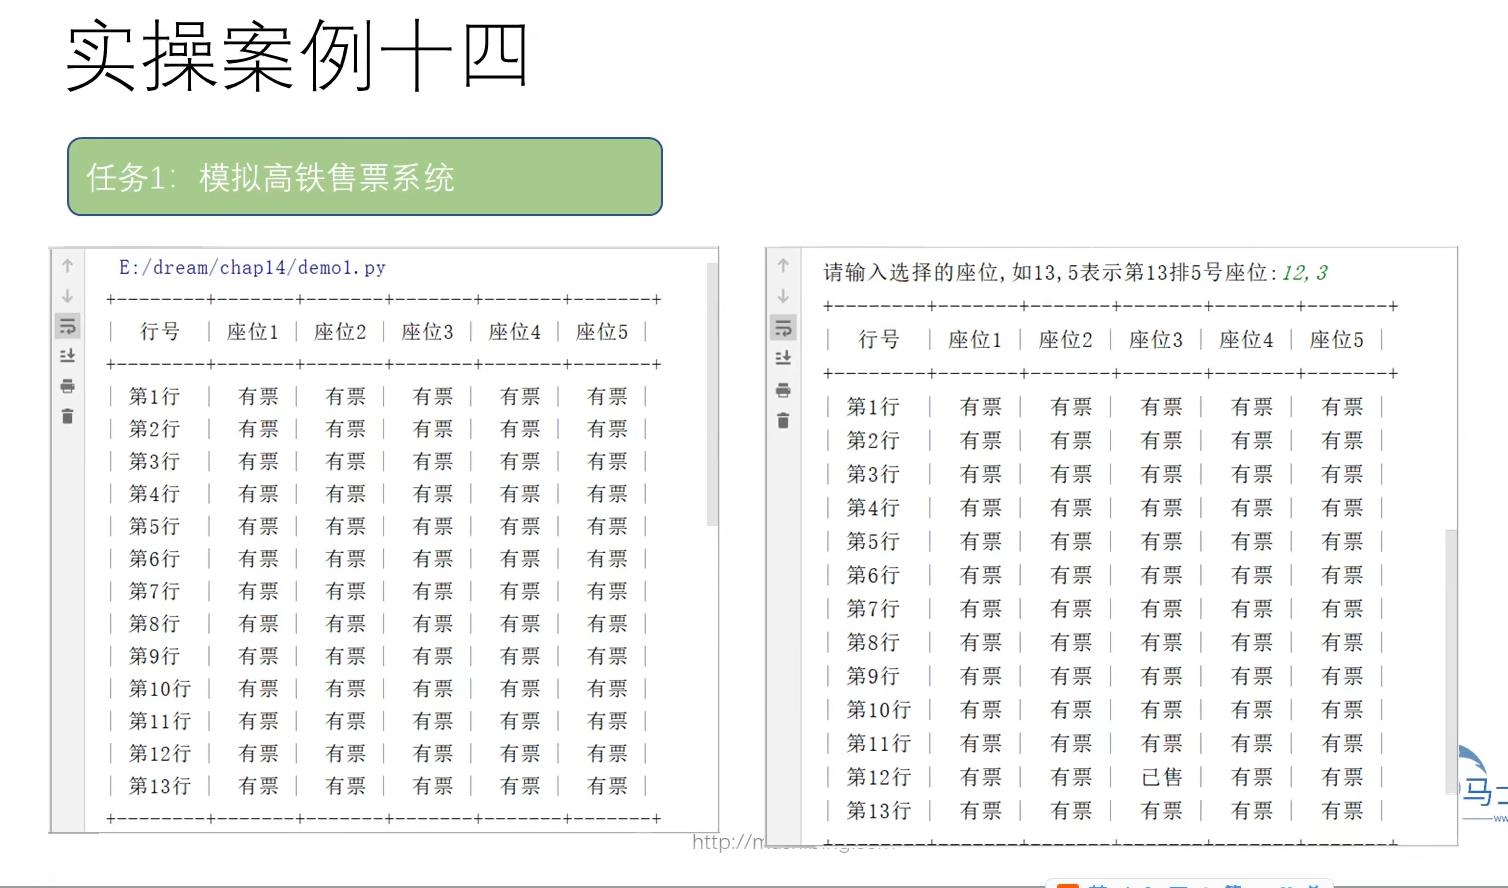Screen dimensions: 1508x888
Task: Select the 第10行 label in left console
Action: (159, 688)
